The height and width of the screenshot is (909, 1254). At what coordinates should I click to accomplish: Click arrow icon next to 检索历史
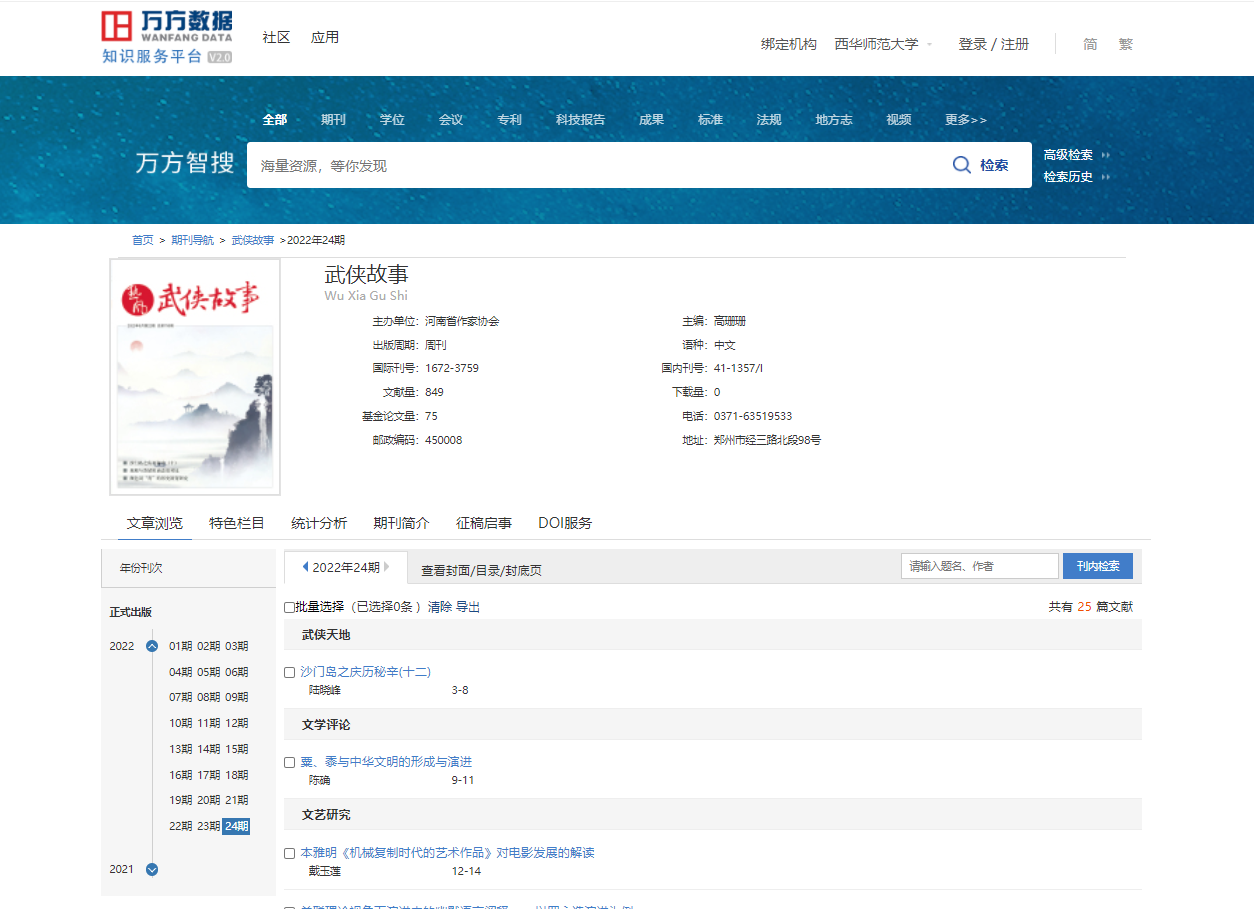point(1105,177)
